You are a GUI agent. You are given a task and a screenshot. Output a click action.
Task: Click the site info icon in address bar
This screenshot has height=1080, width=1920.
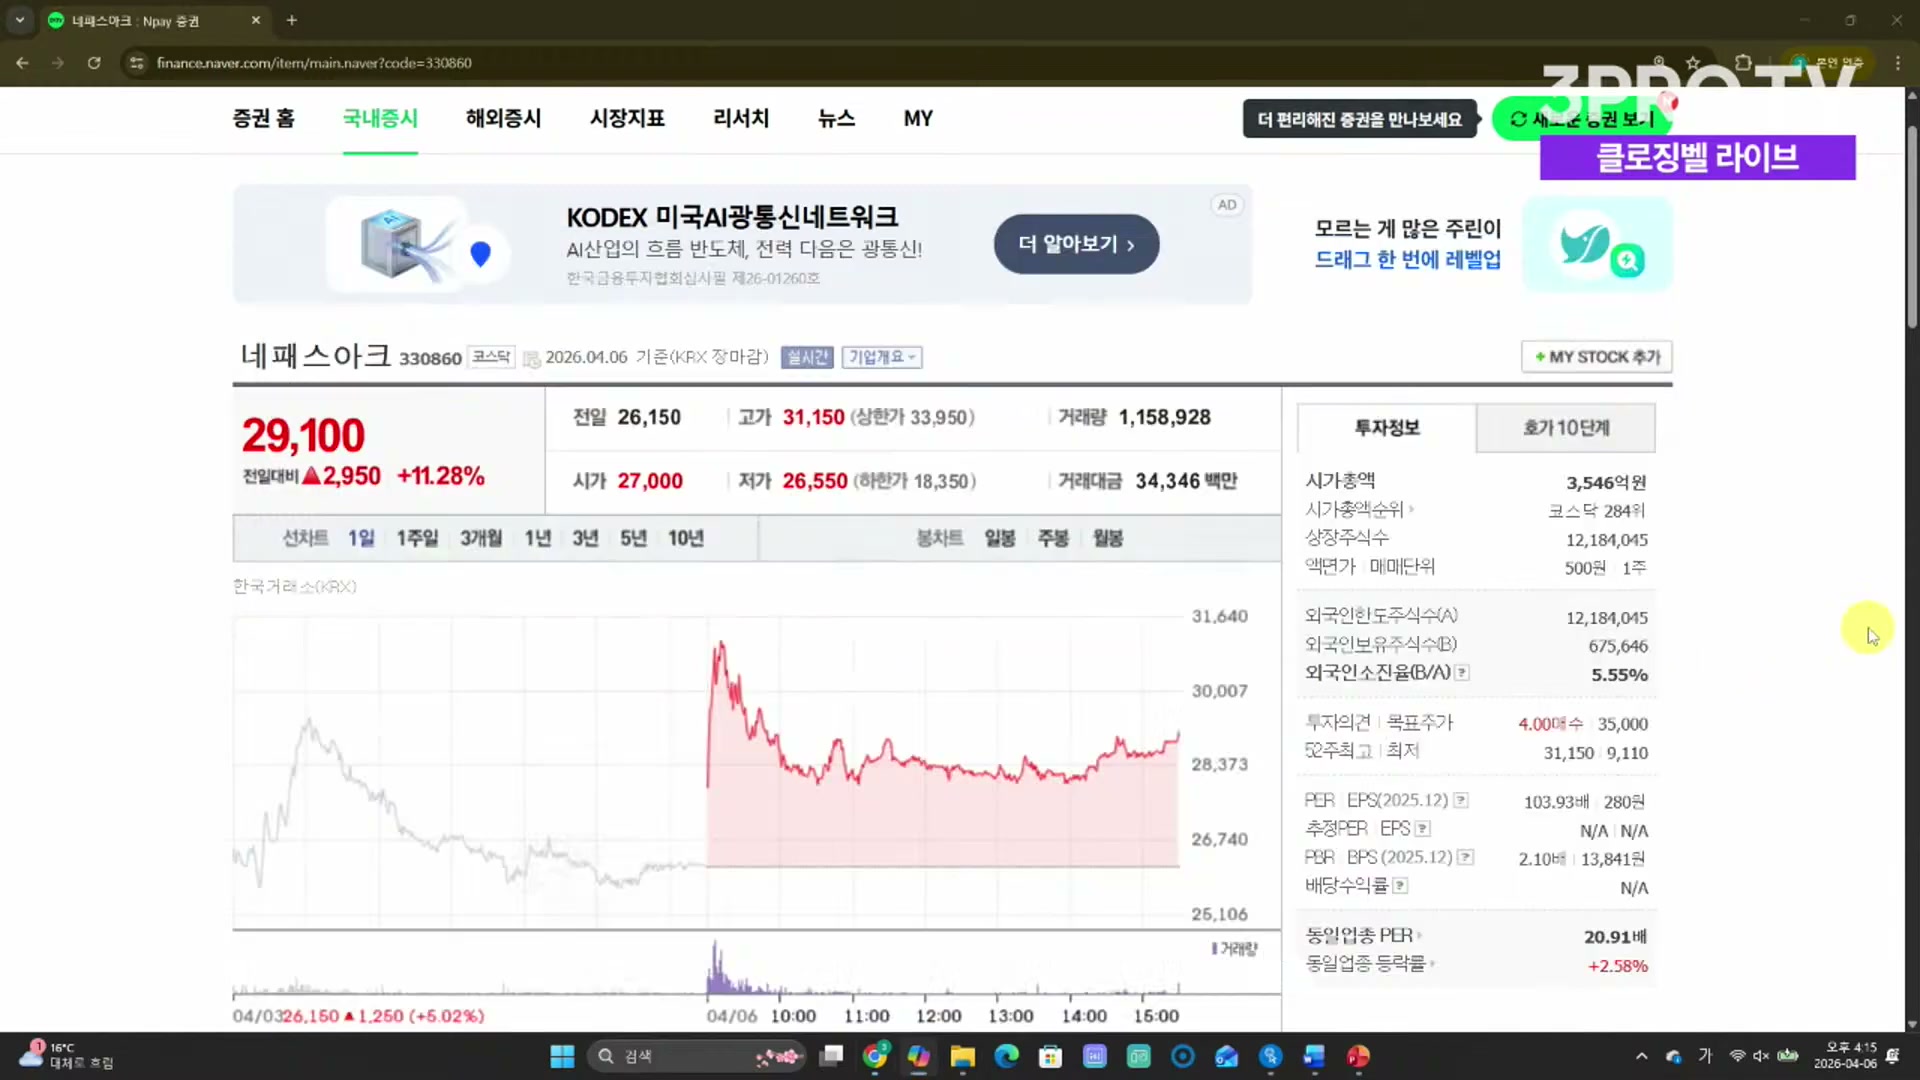(x=137, y=62)
